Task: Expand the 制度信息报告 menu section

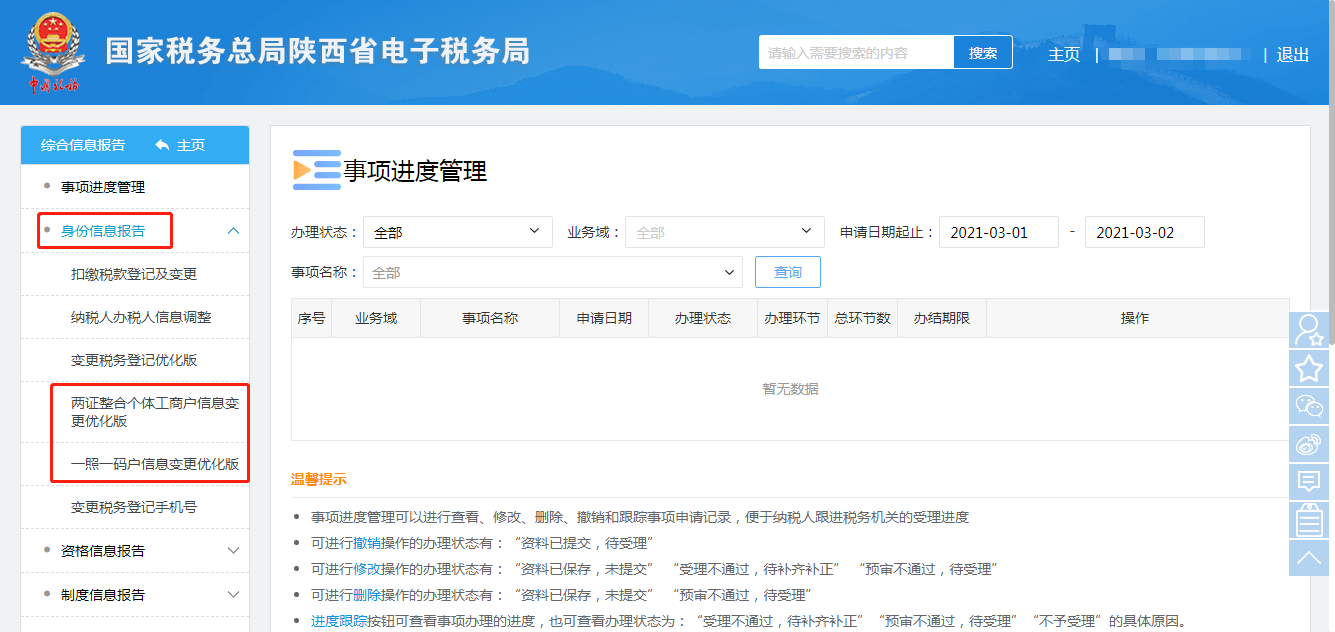Action: [x=233, y=595]
